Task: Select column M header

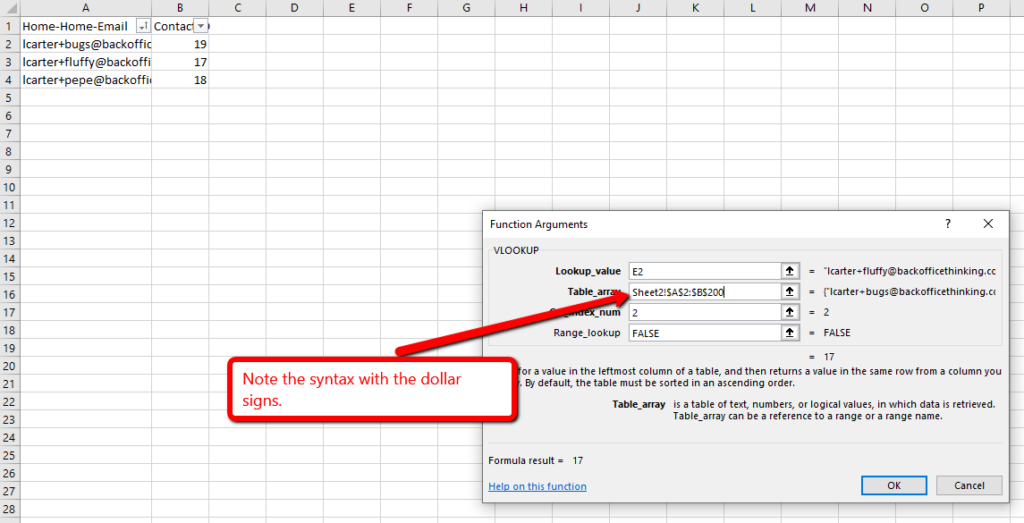Action: pos(810,8)
